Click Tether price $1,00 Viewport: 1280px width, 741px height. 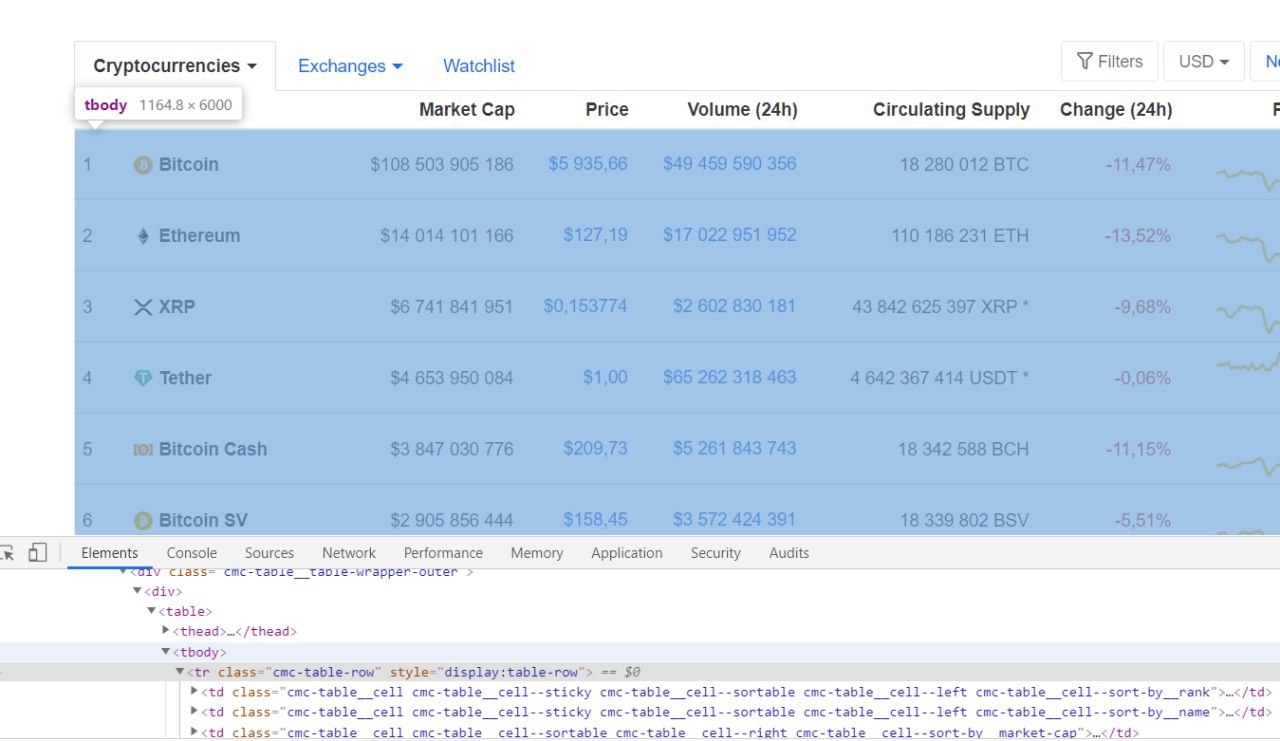(606, 377)
